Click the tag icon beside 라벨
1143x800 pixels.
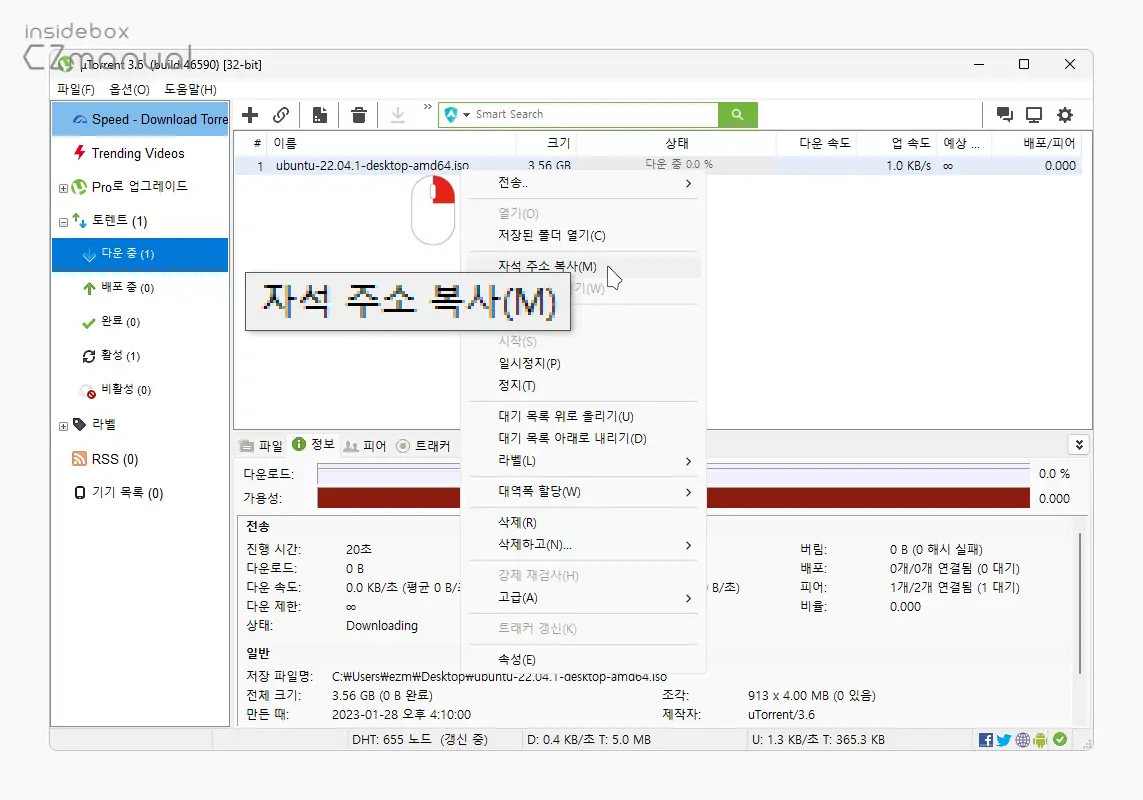tap(79, 424)
